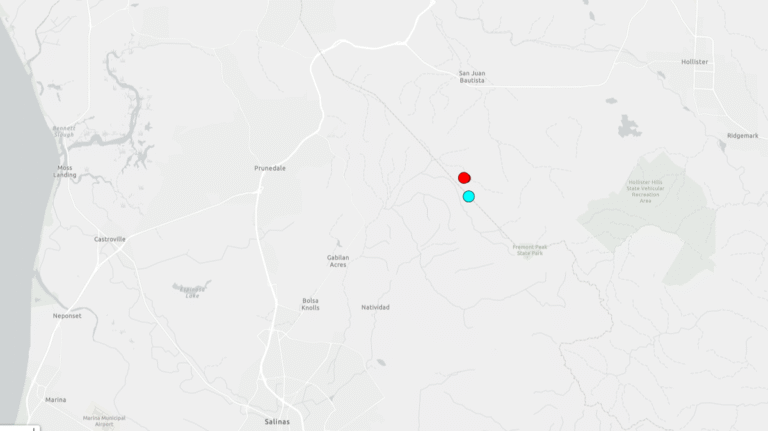This screenshot has width=768, height=431.
Task: Click the Fremont Peak State Park label
Action: click(x=530, y=250)
